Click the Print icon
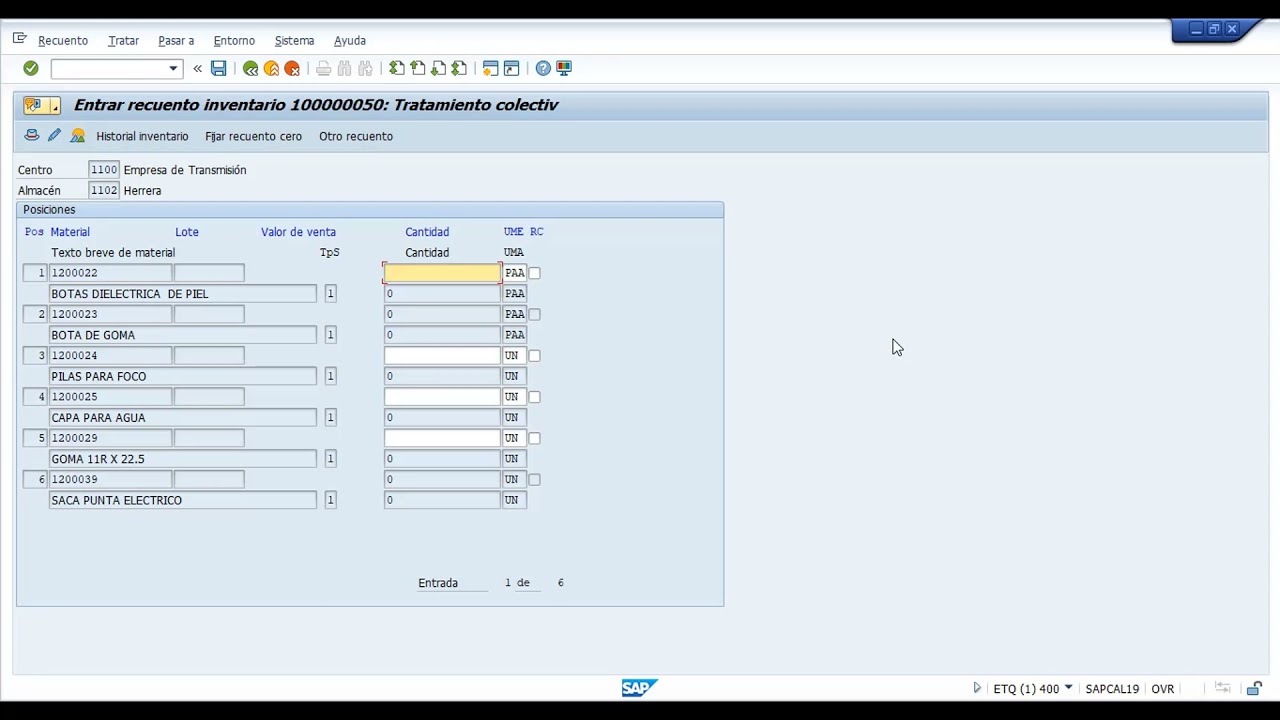Screen dimensions: 1280x720 (x=323, y=68)
